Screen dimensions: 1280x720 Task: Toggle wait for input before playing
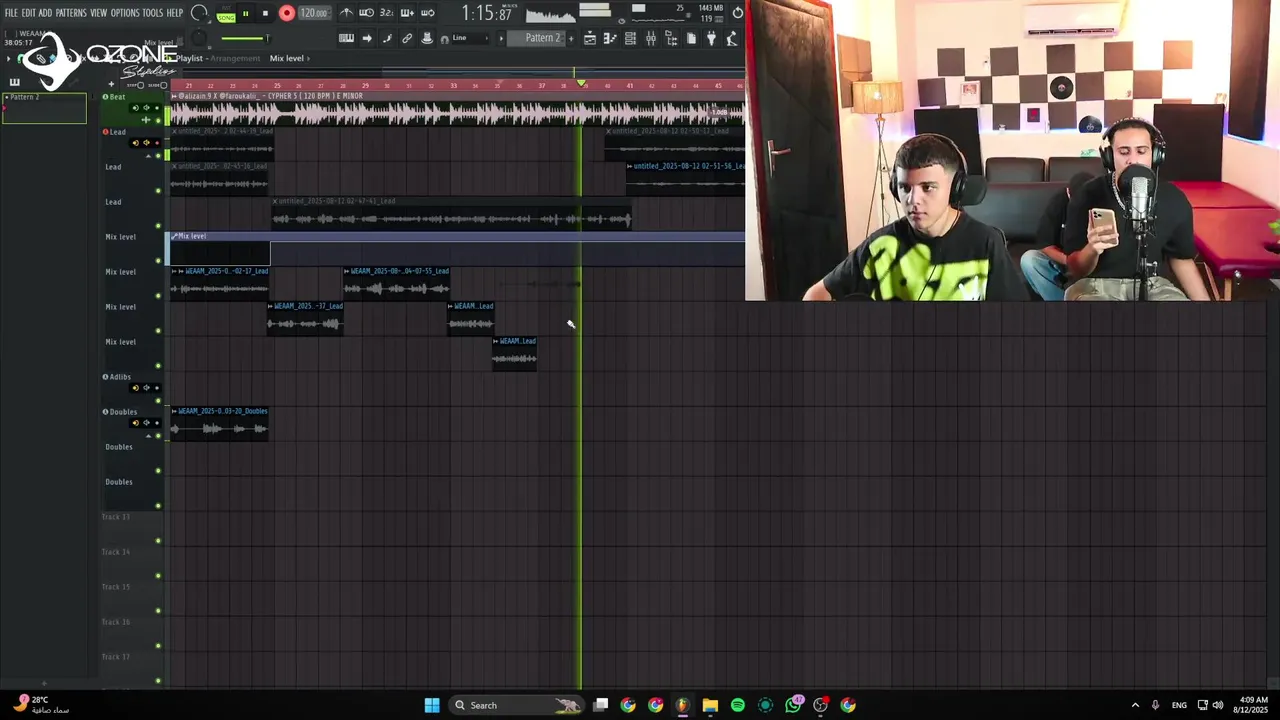coord(366,13)
